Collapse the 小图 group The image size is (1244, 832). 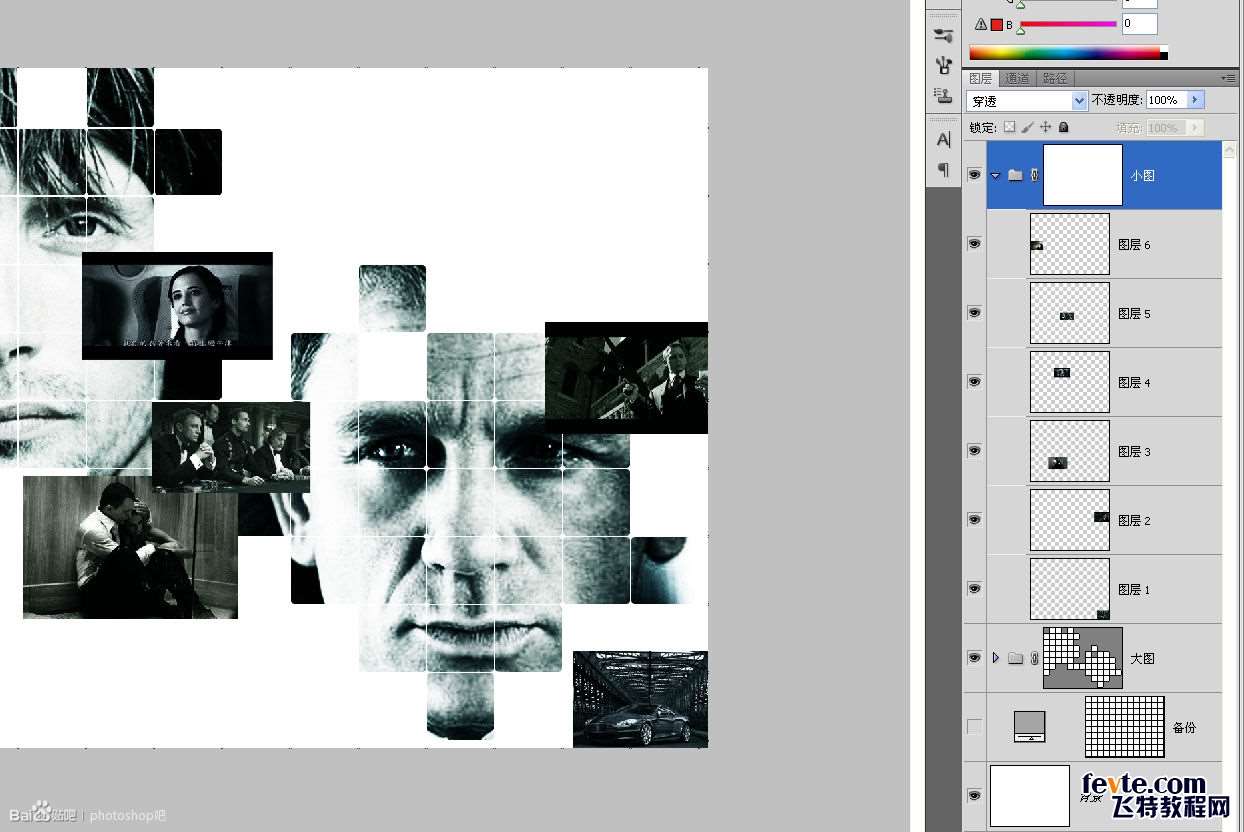pyautogui.click(x=995, y=175)
